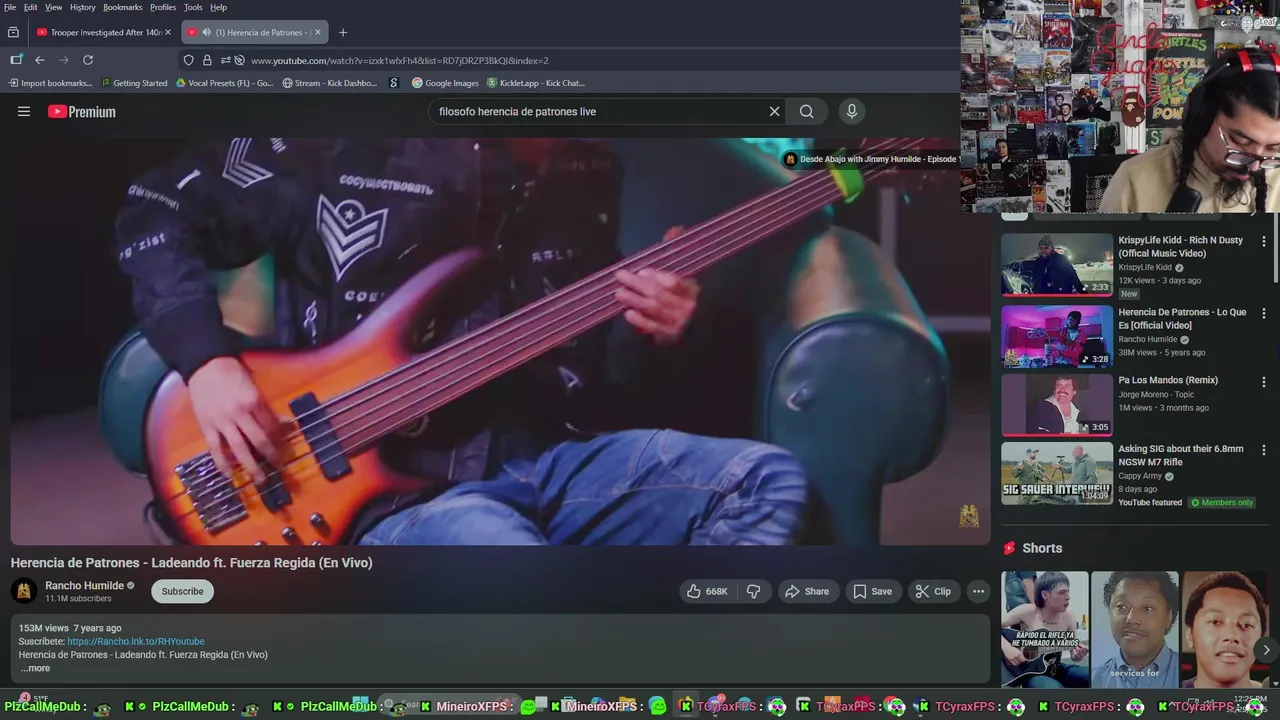Viewport: 1280px width, 720px height.
Task: Subscribe to Rancho Humilde
Action: click(x=182, y=591)
